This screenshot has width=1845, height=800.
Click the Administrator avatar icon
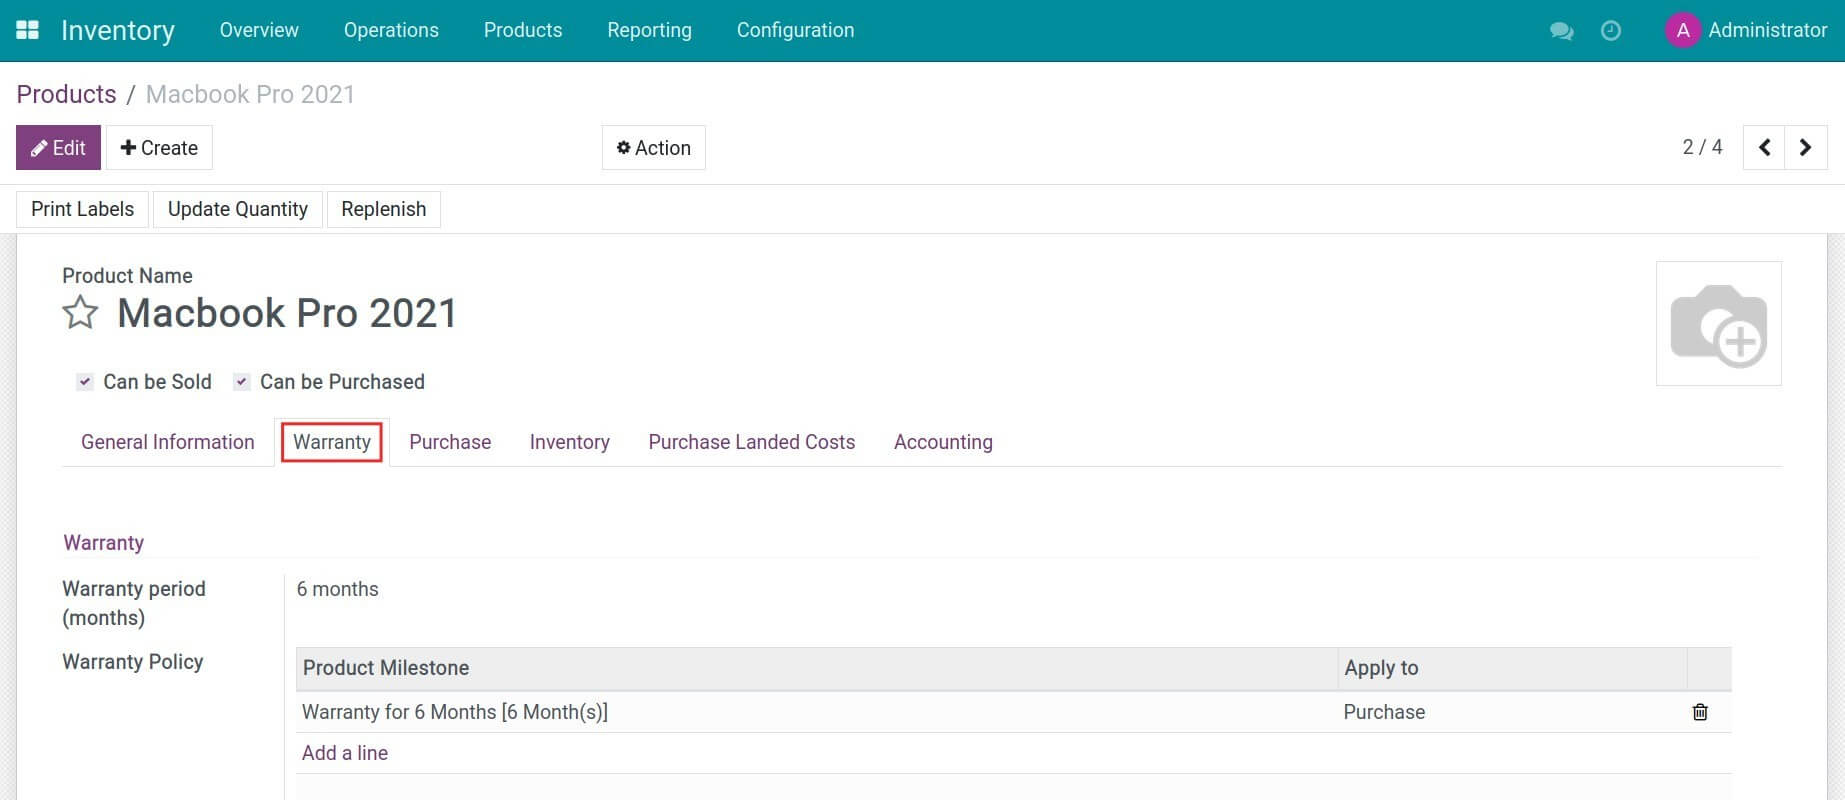click(x=1683, y=31)
